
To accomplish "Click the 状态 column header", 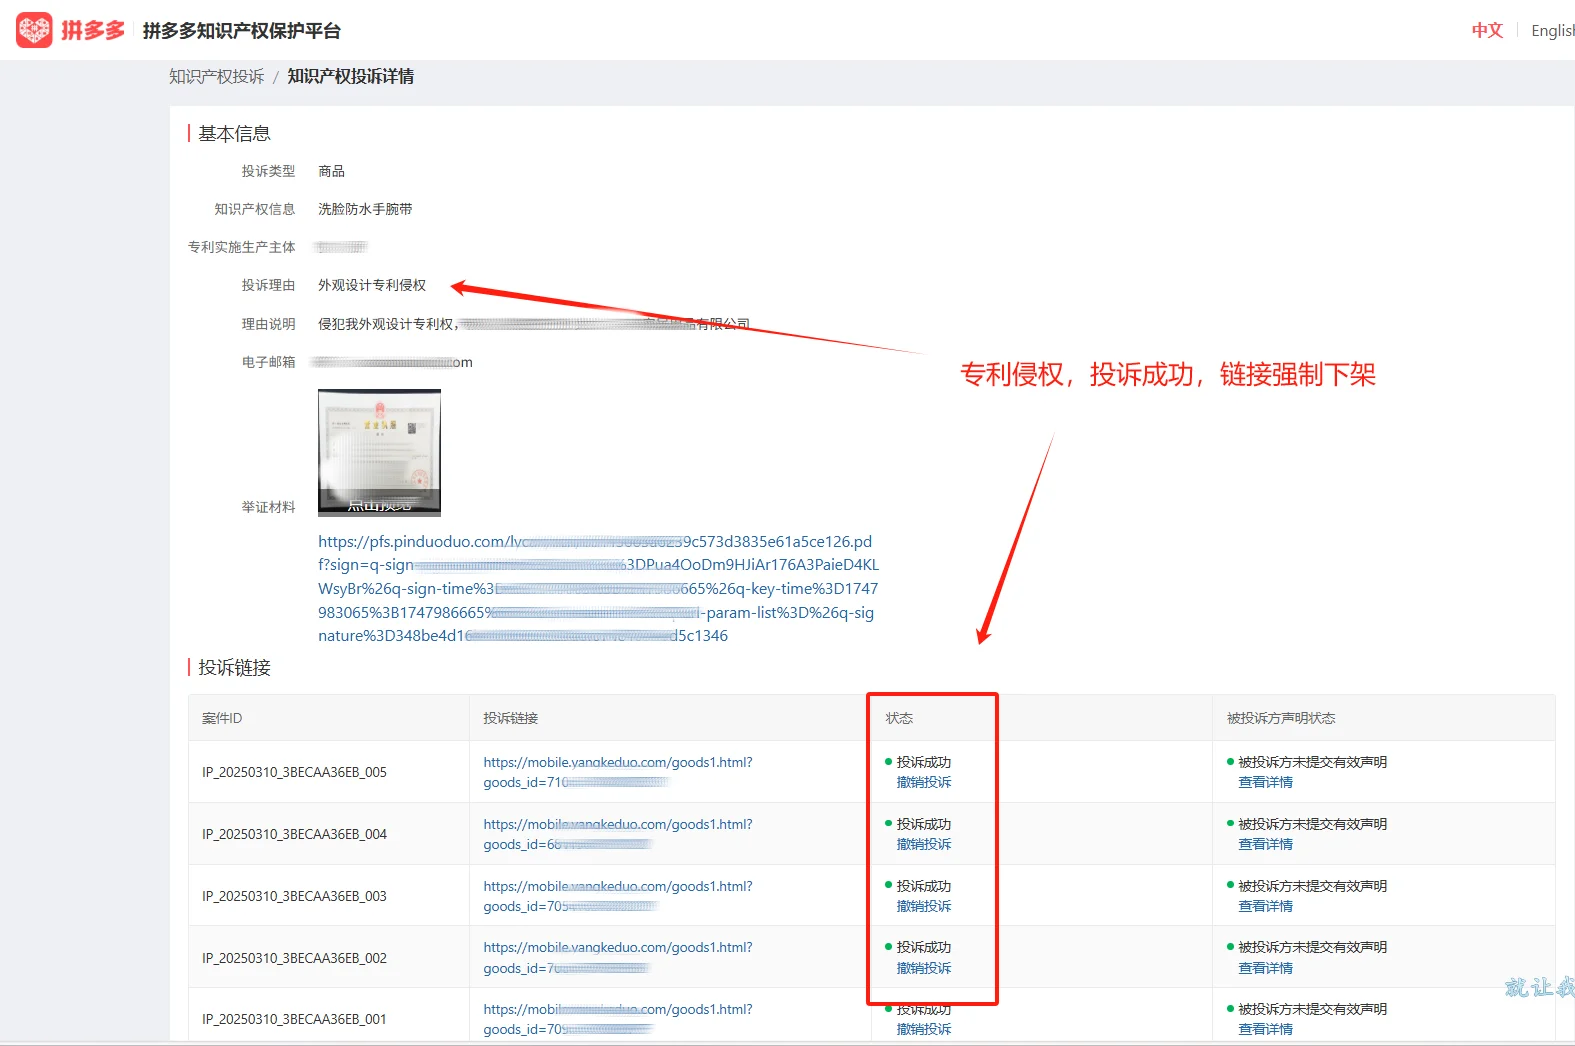I will pos(899,718).
